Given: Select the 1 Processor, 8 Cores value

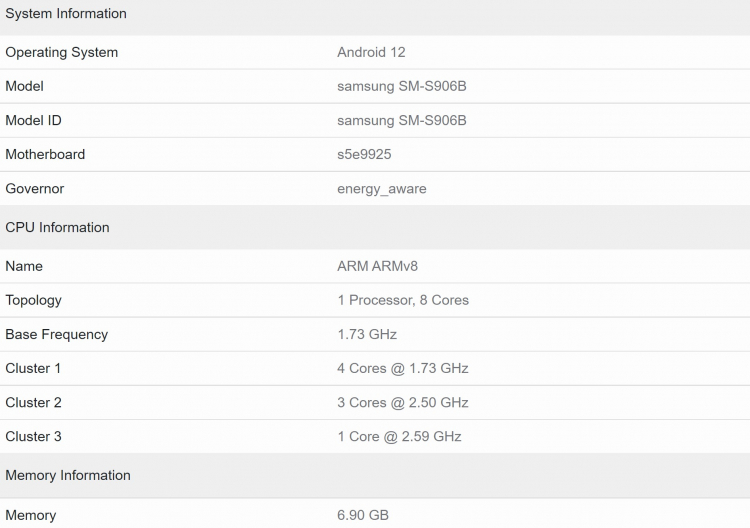Looking at the screenshot, I should [403, 300].
